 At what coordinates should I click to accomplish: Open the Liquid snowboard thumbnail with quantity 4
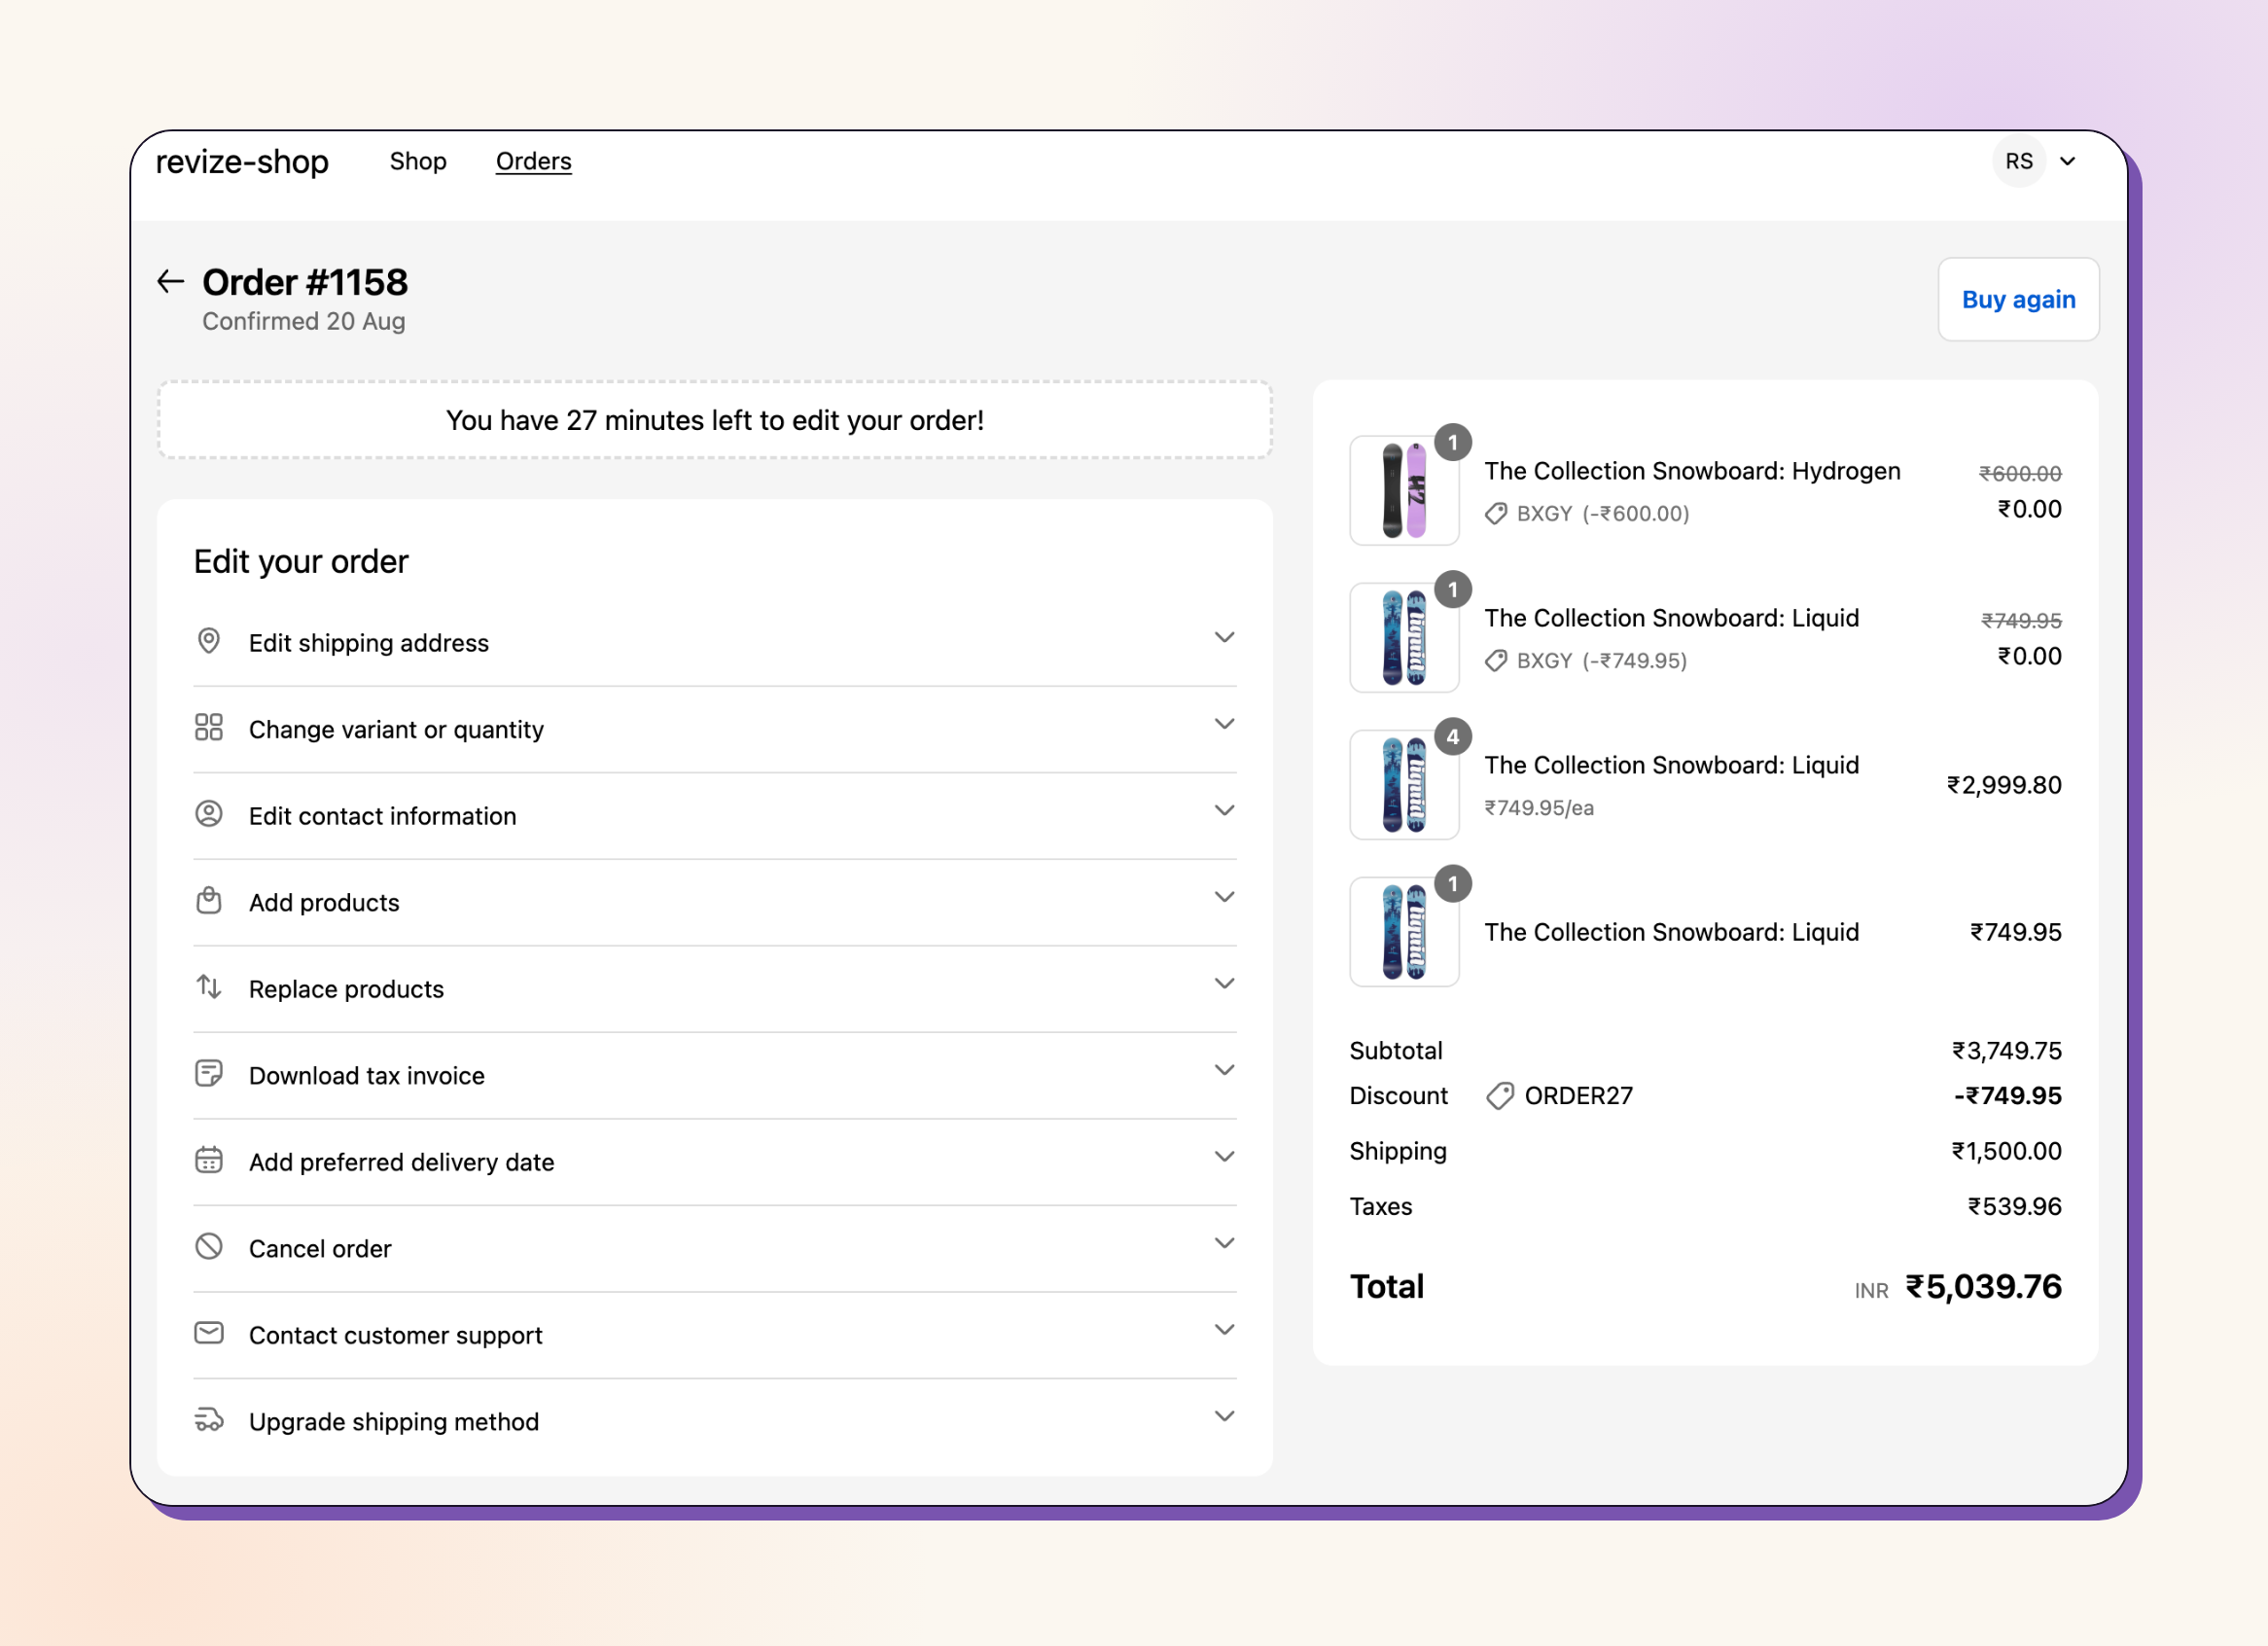coord(1404,785)
